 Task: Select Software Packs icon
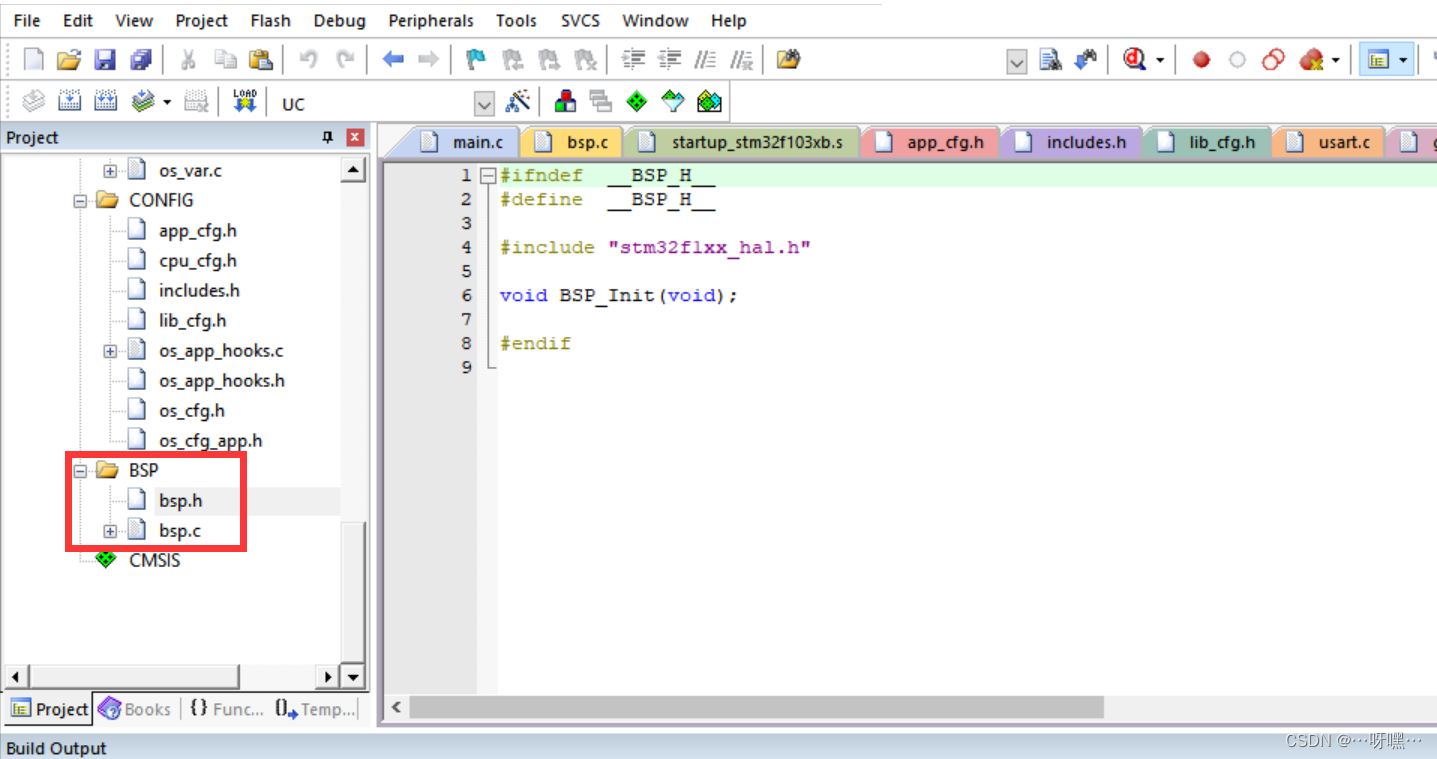[x=673, y=101]
